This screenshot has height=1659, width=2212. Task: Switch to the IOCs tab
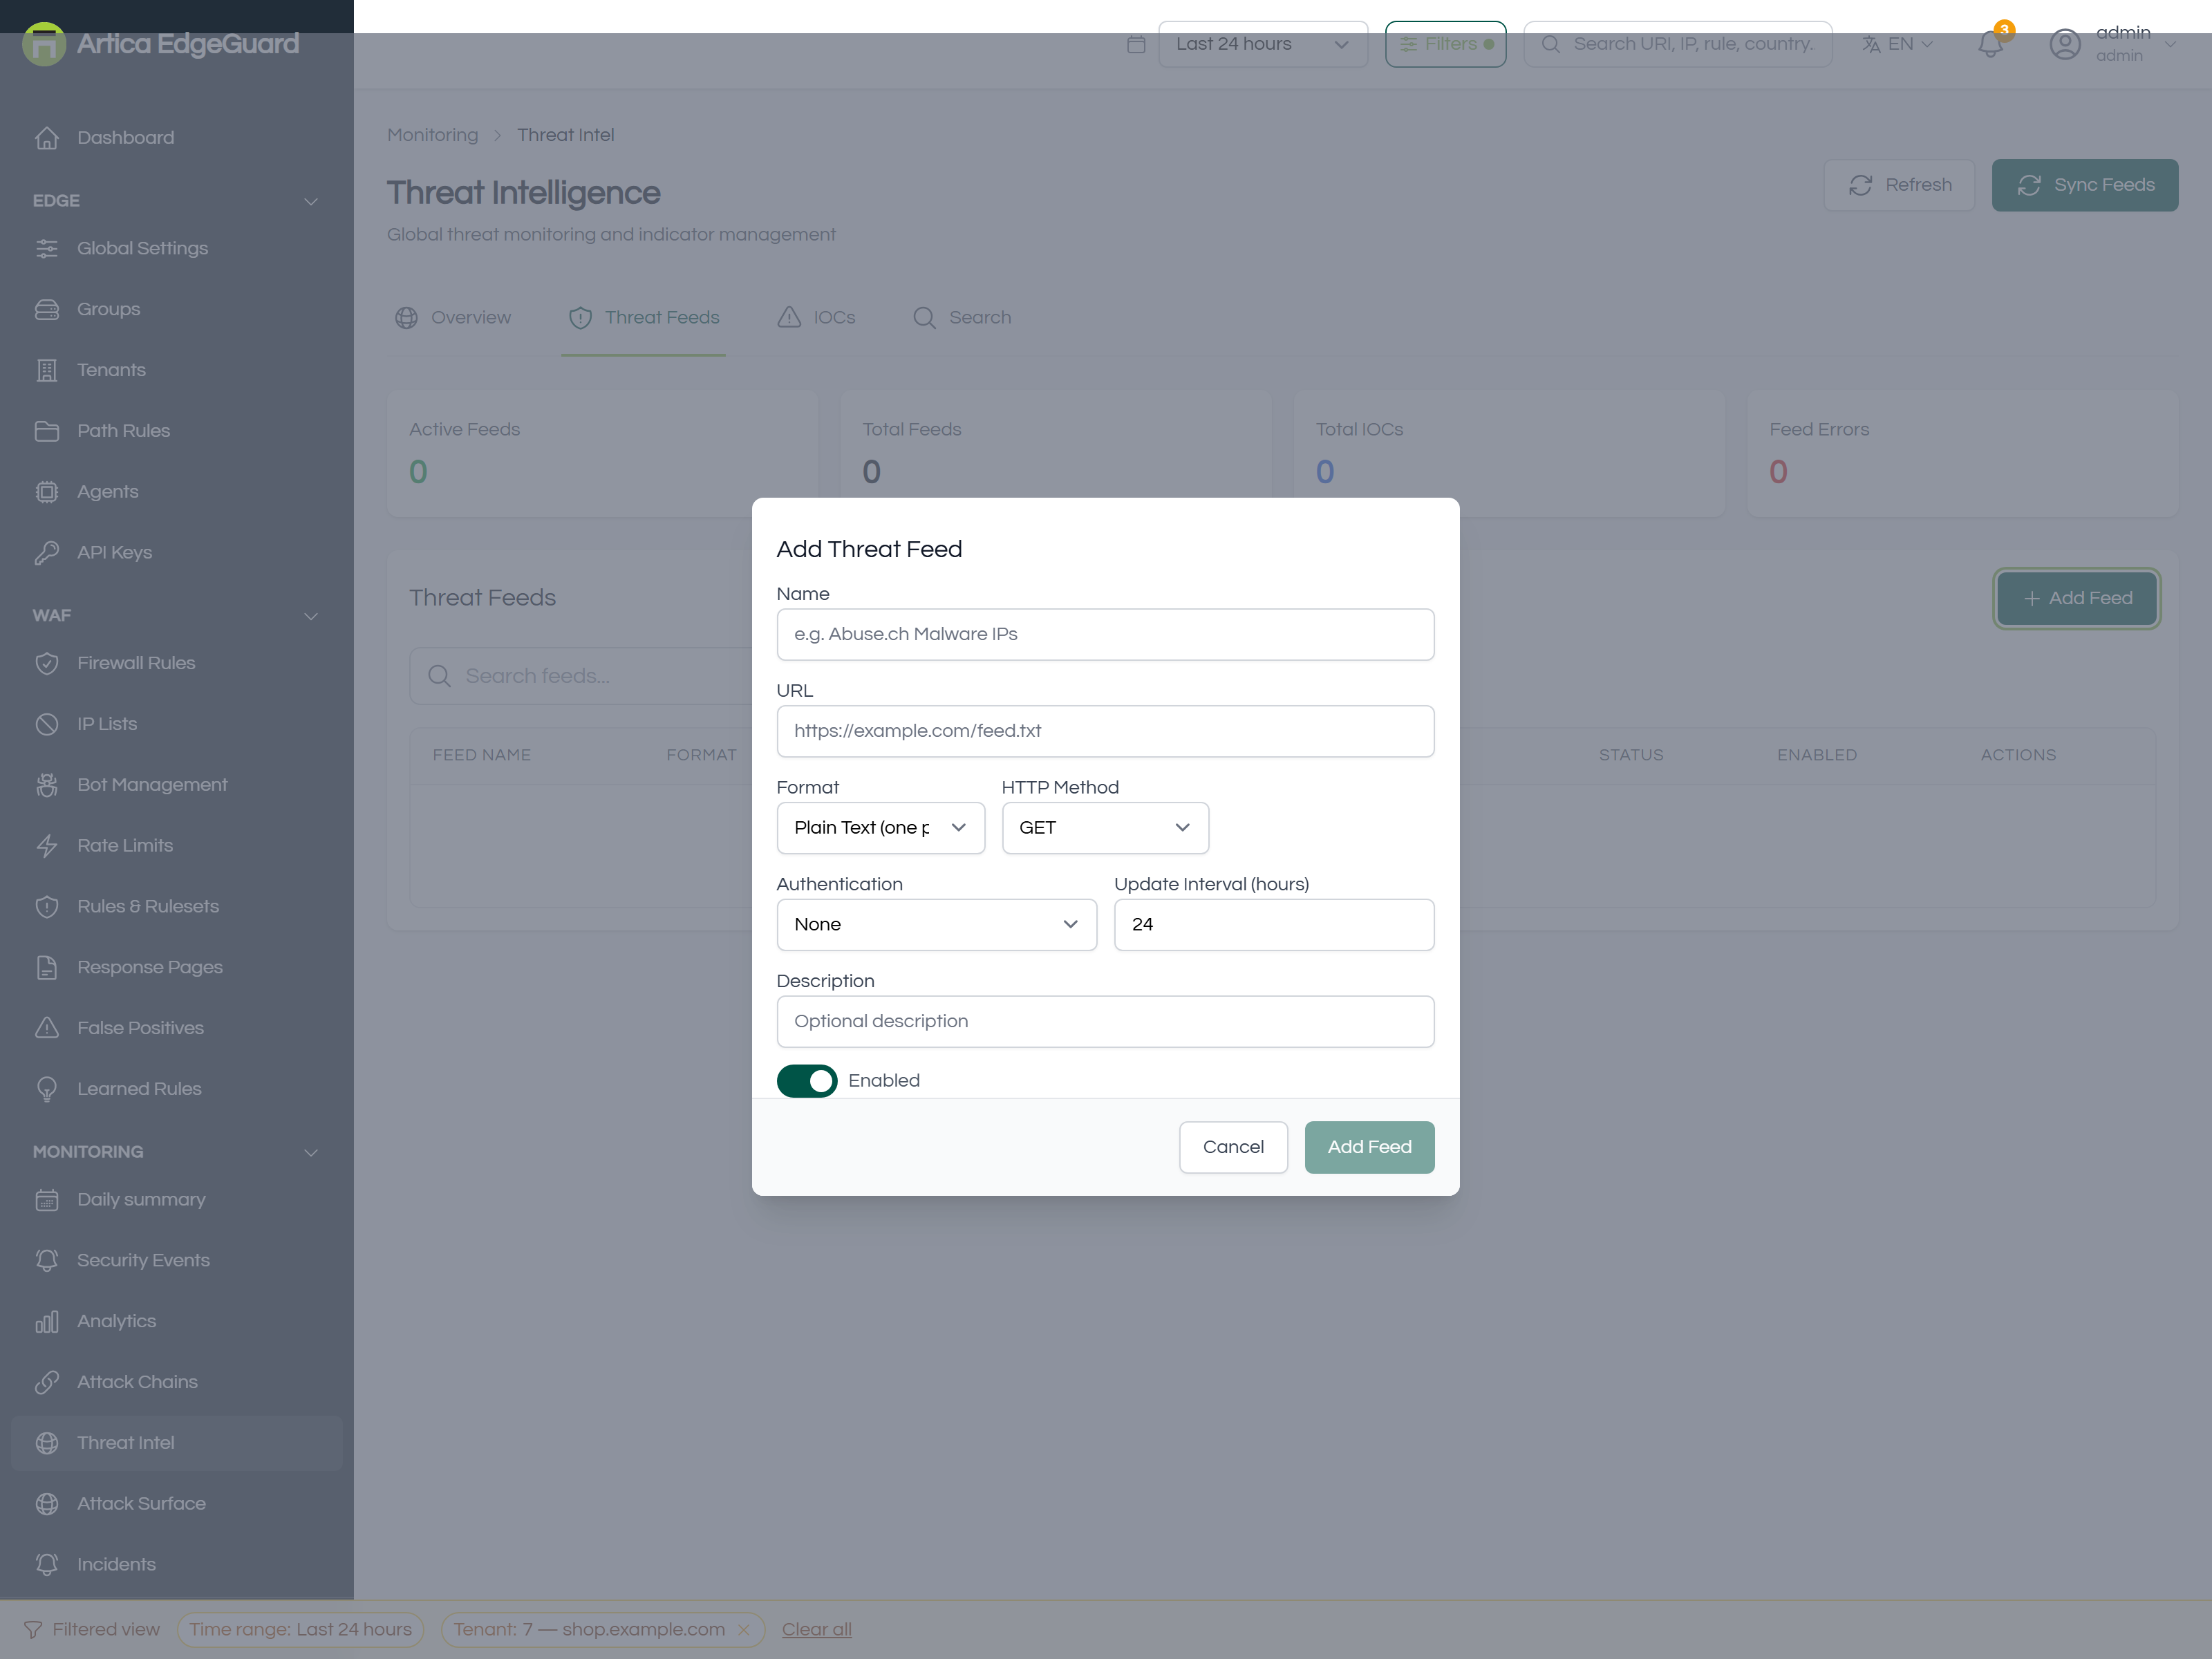(816, 318)
